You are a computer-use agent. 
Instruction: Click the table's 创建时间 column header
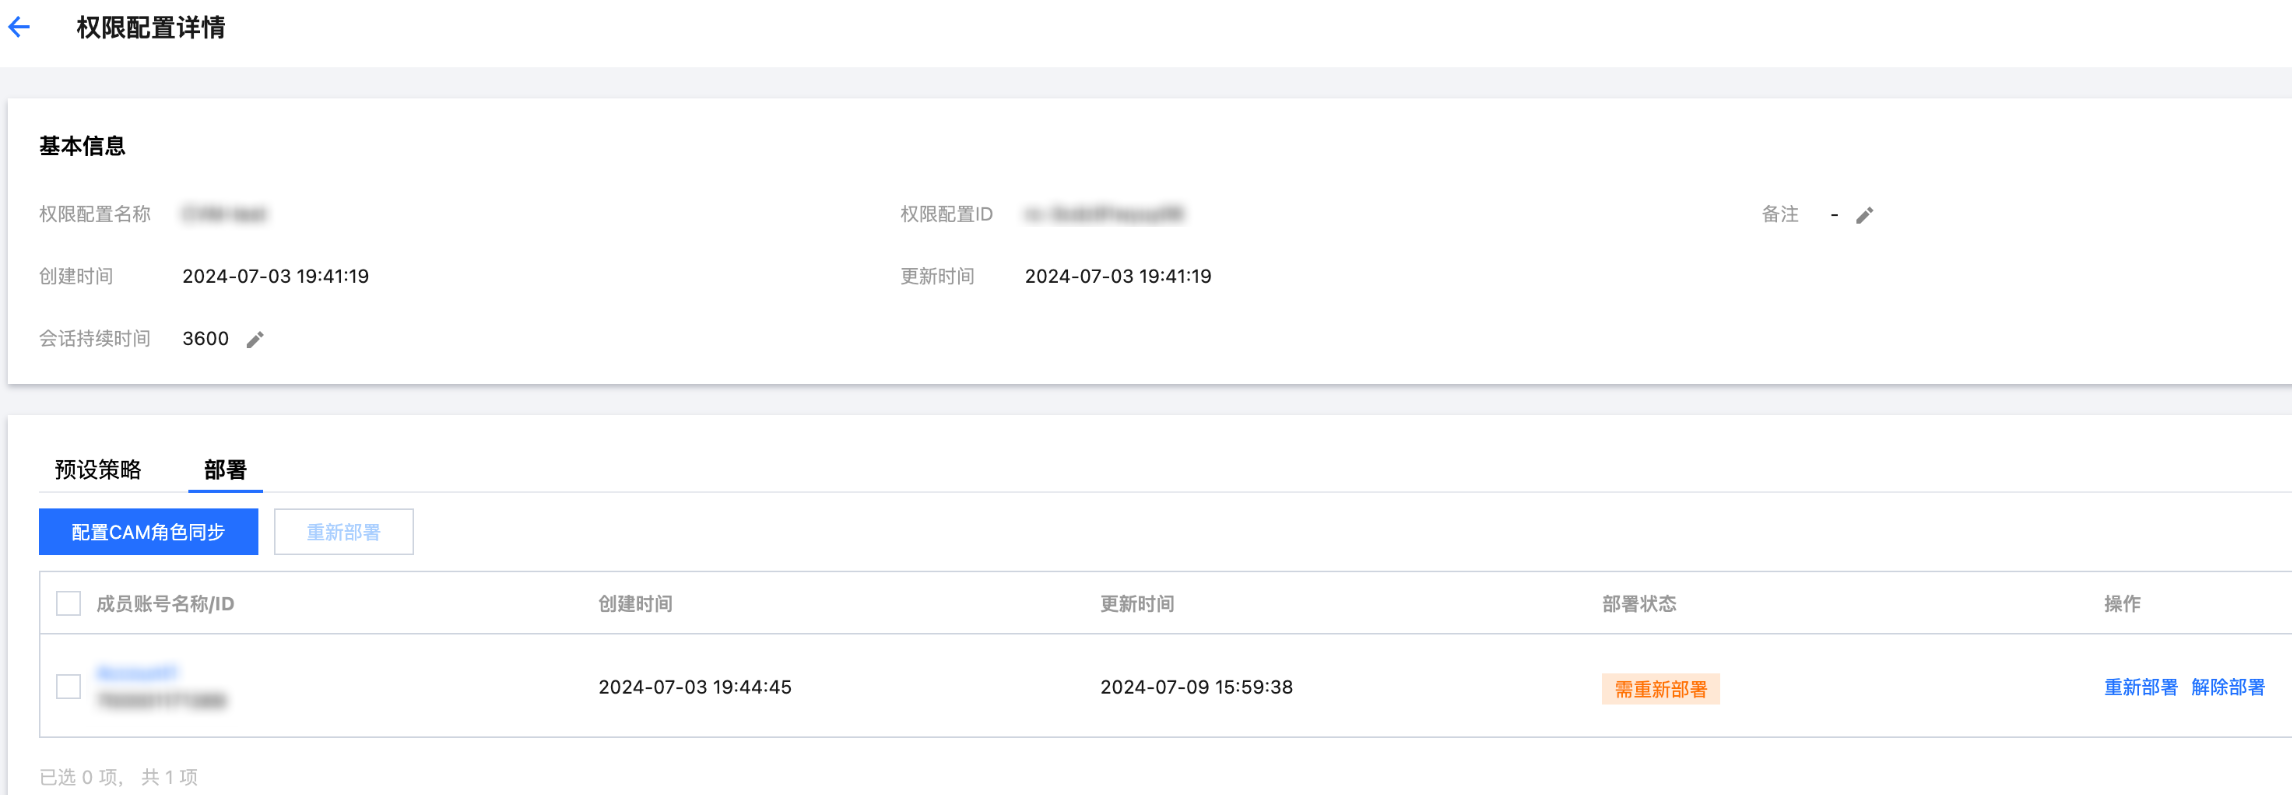click(635, 604)
